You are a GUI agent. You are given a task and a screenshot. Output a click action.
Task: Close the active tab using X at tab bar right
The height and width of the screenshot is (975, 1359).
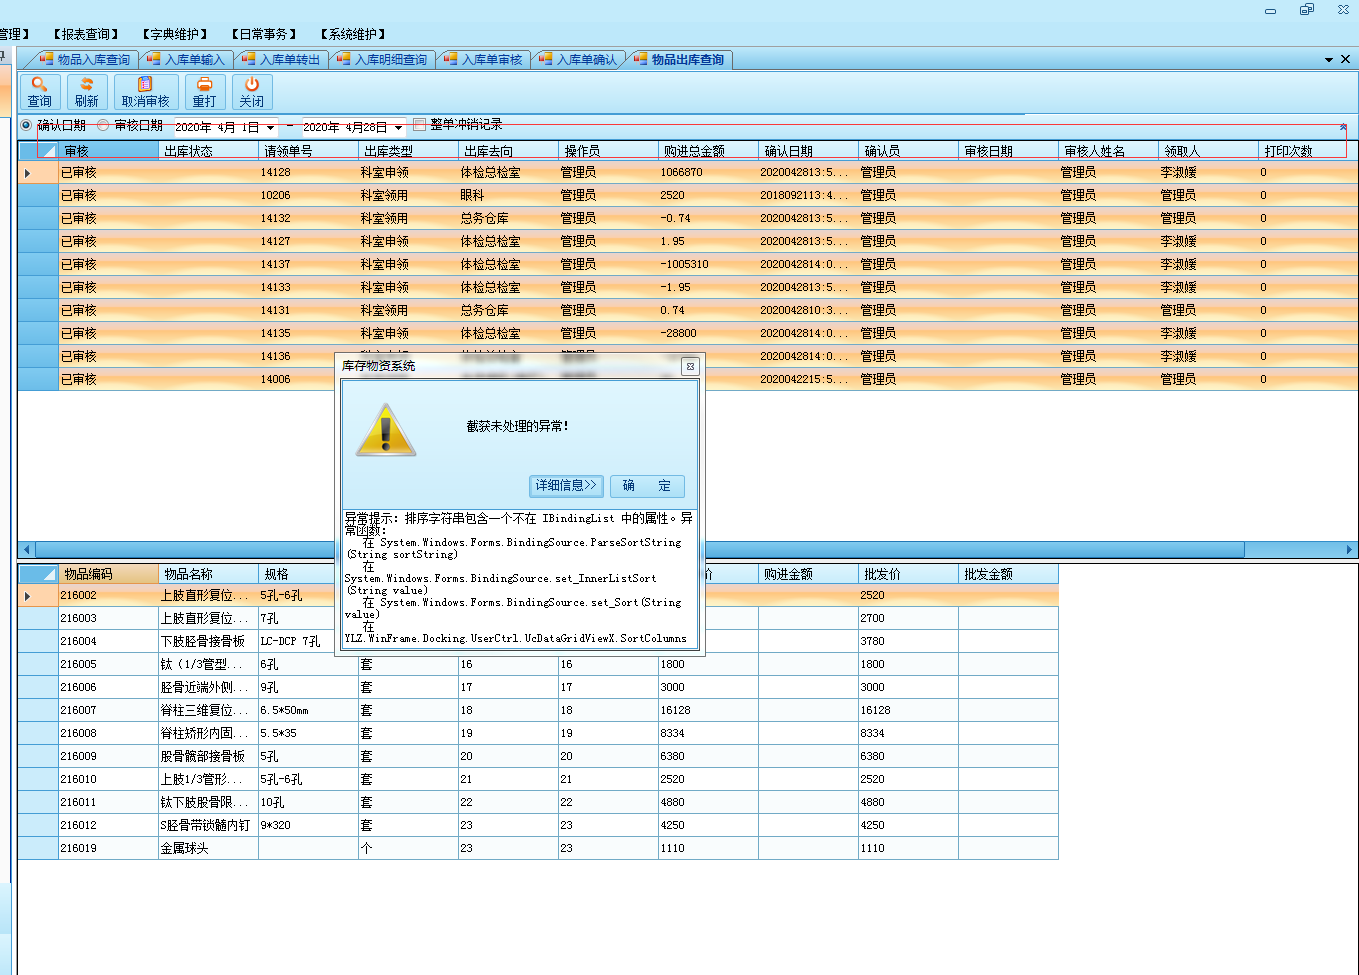click(1345, 60)
